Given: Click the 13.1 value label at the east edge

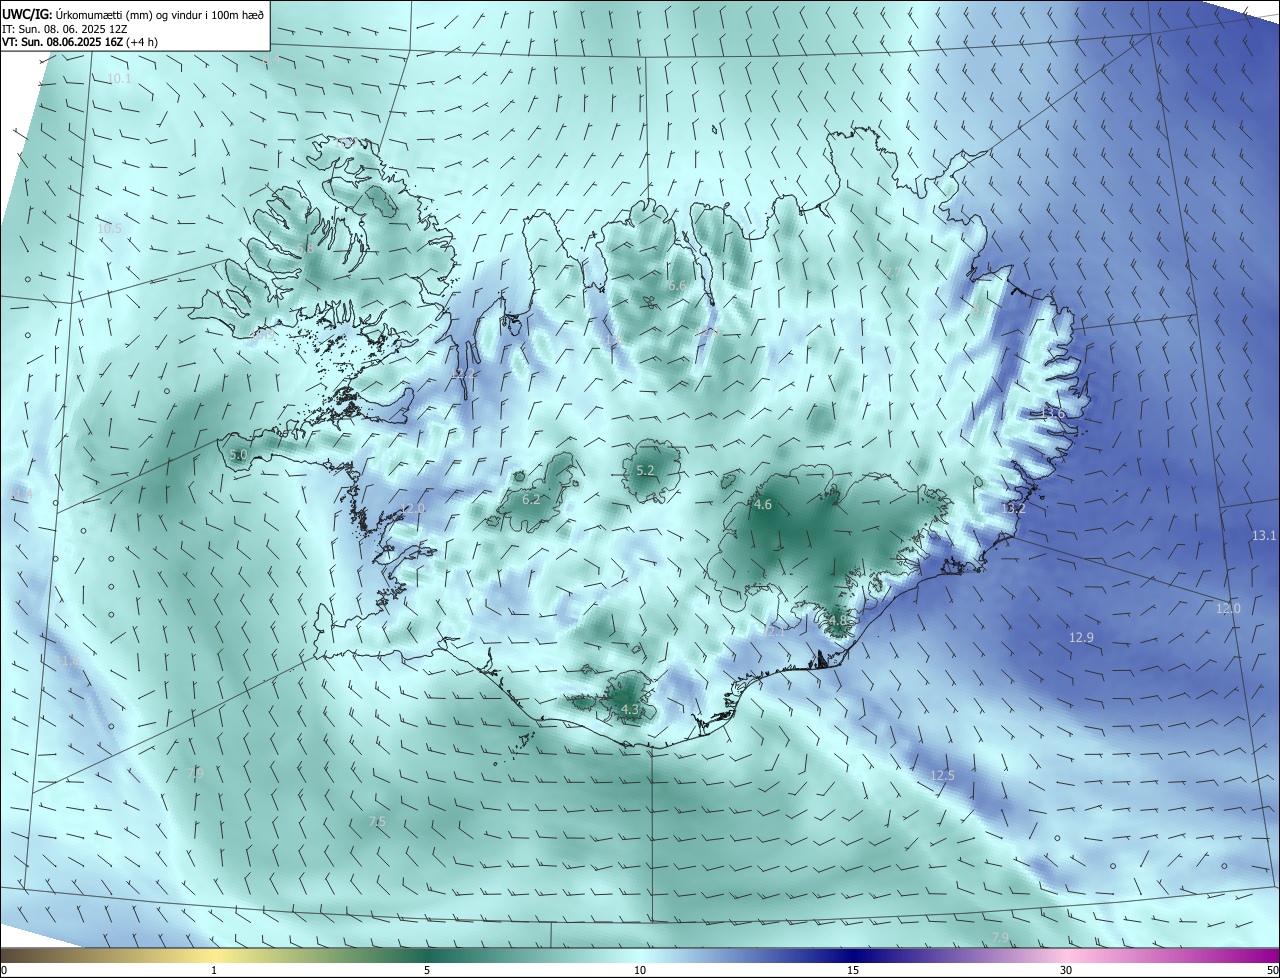Looking at the screenshot, I should click(x=1264, y=536).
